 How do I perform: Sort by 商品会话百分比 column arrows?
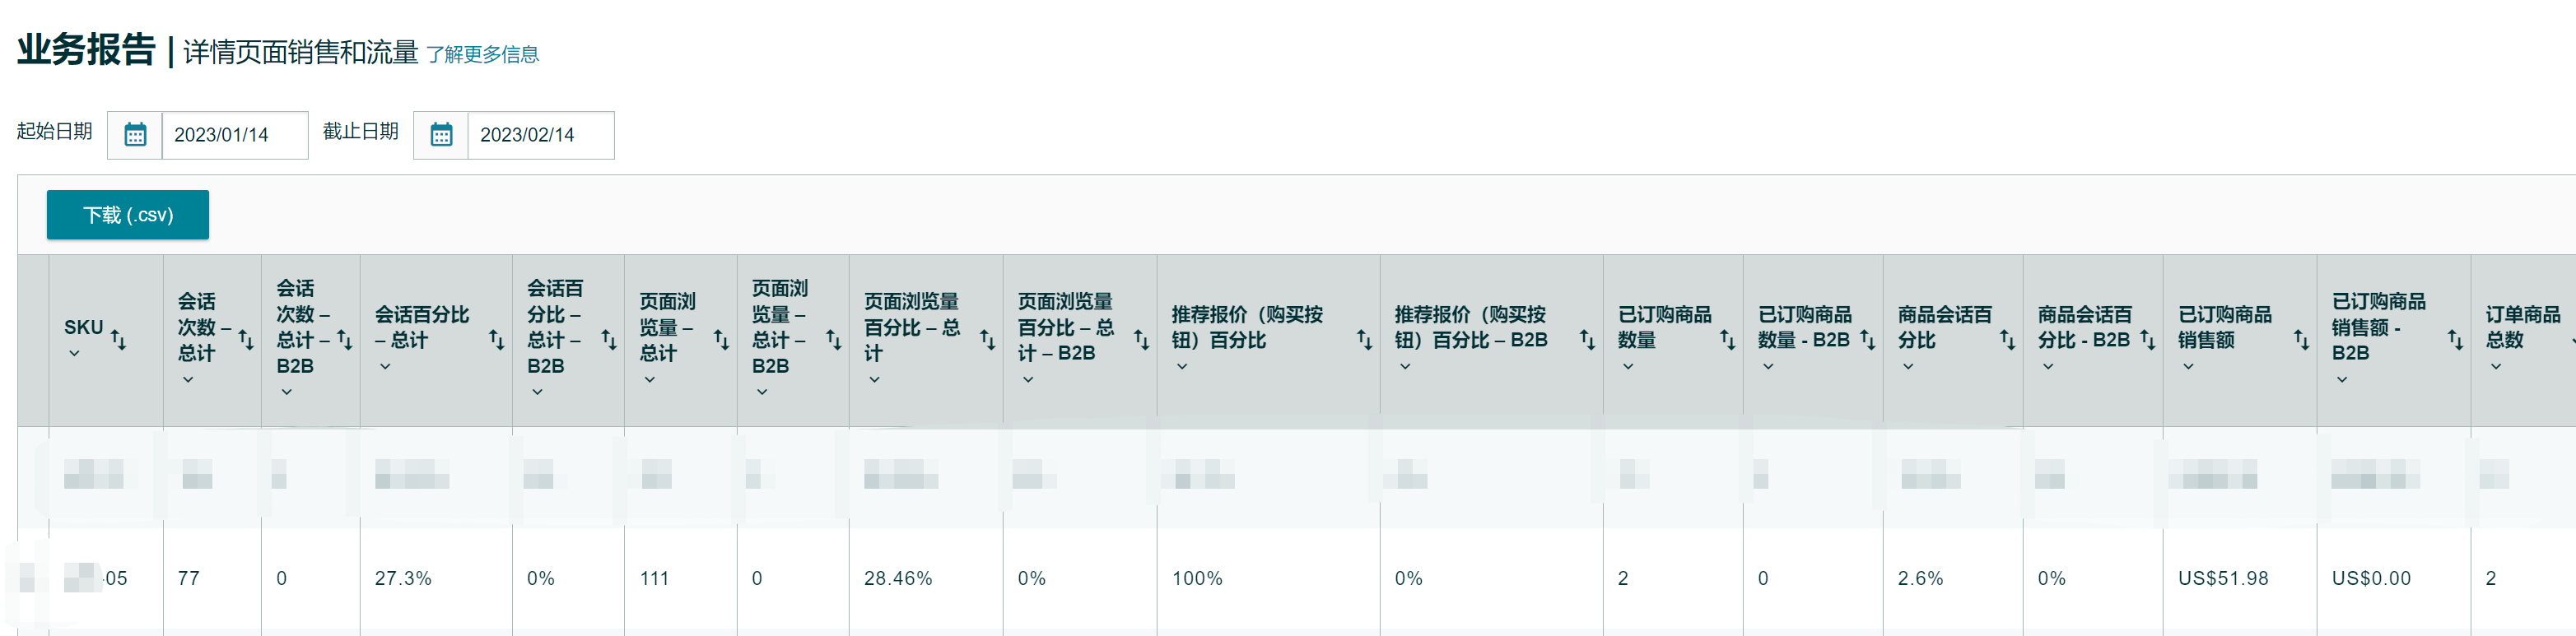point(2007,340)
